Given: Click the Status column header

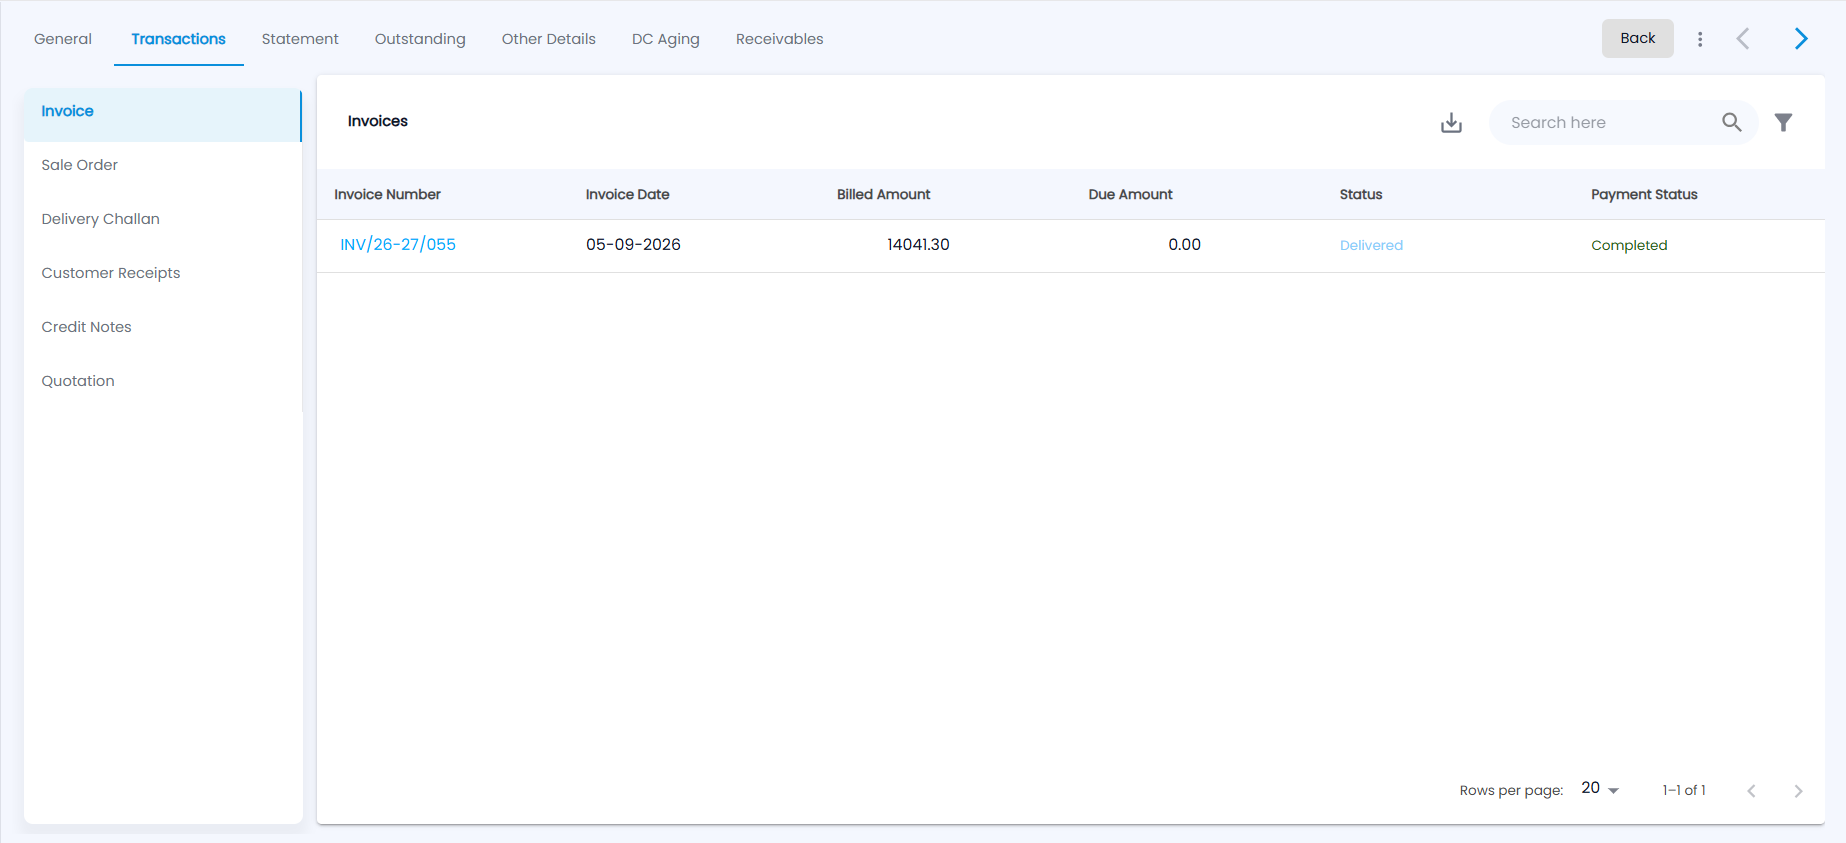Looking at the screenshot, I should [1361, 195].
